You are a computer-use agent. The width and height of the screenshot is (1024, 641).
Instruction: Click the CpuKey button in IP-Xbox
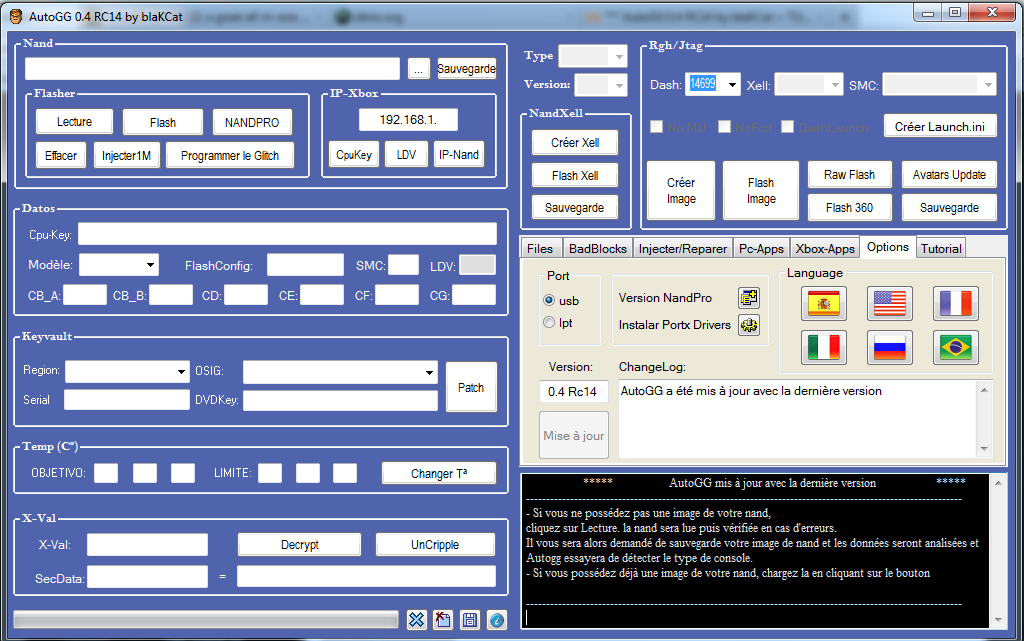point(354,155)
